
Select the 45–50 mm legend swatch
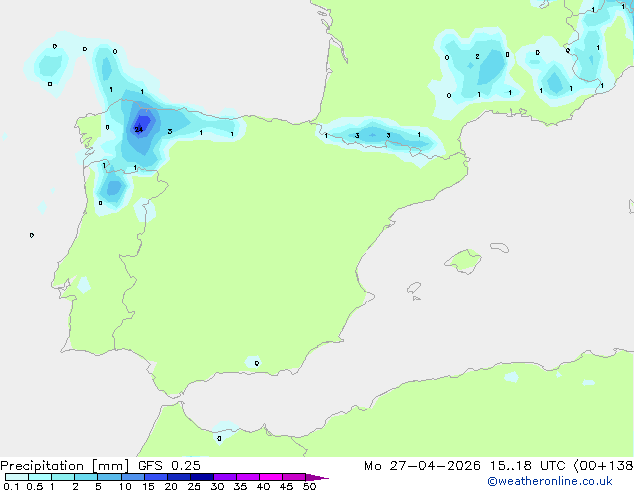294,477
